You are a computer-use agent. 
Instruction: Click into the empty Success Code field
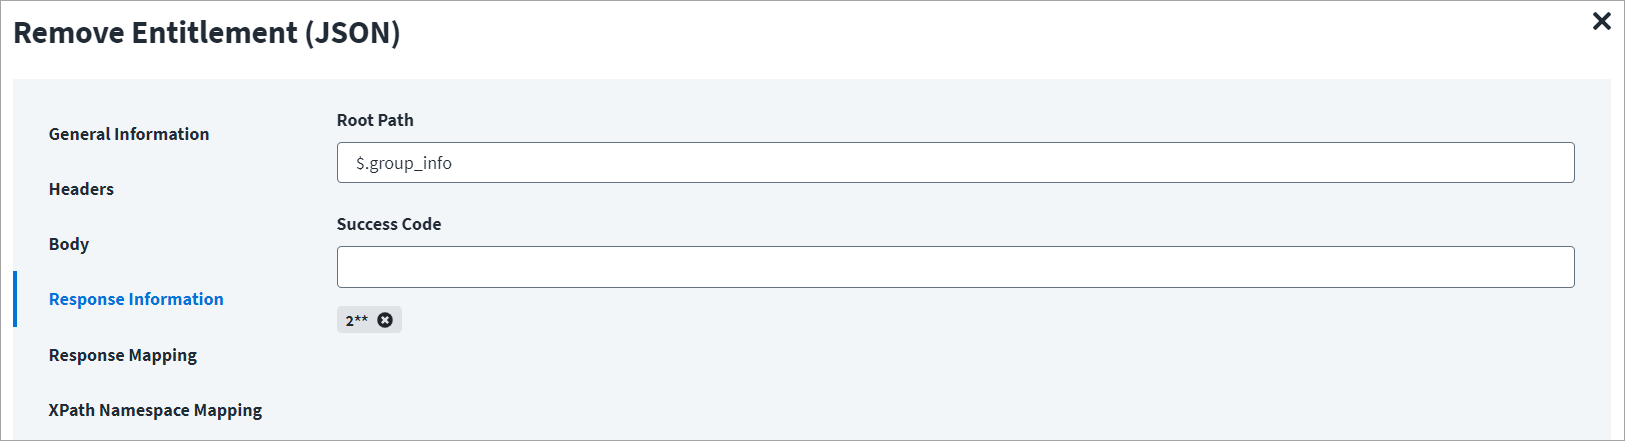[x=955, y=267]
